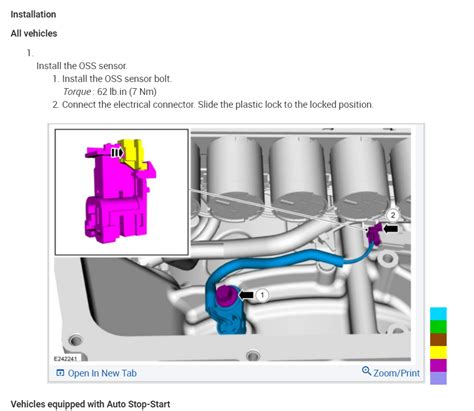The height and width of the screenshot is (411, 474).
Task: Pick the cyan color swatch
Action: point(438,314)
